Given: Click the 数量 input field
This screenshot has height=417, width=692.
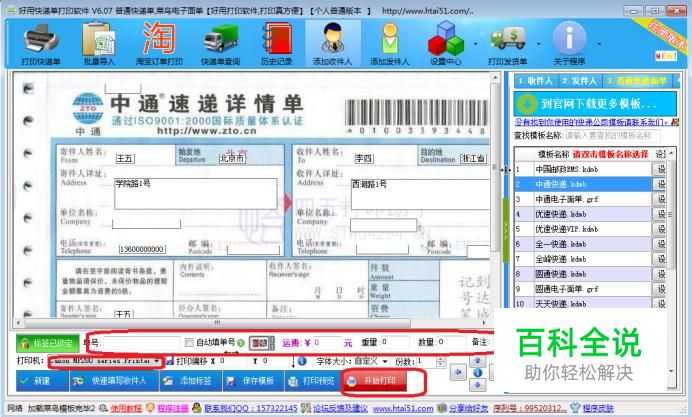Looking at the screenshot, I should (452, 342).
